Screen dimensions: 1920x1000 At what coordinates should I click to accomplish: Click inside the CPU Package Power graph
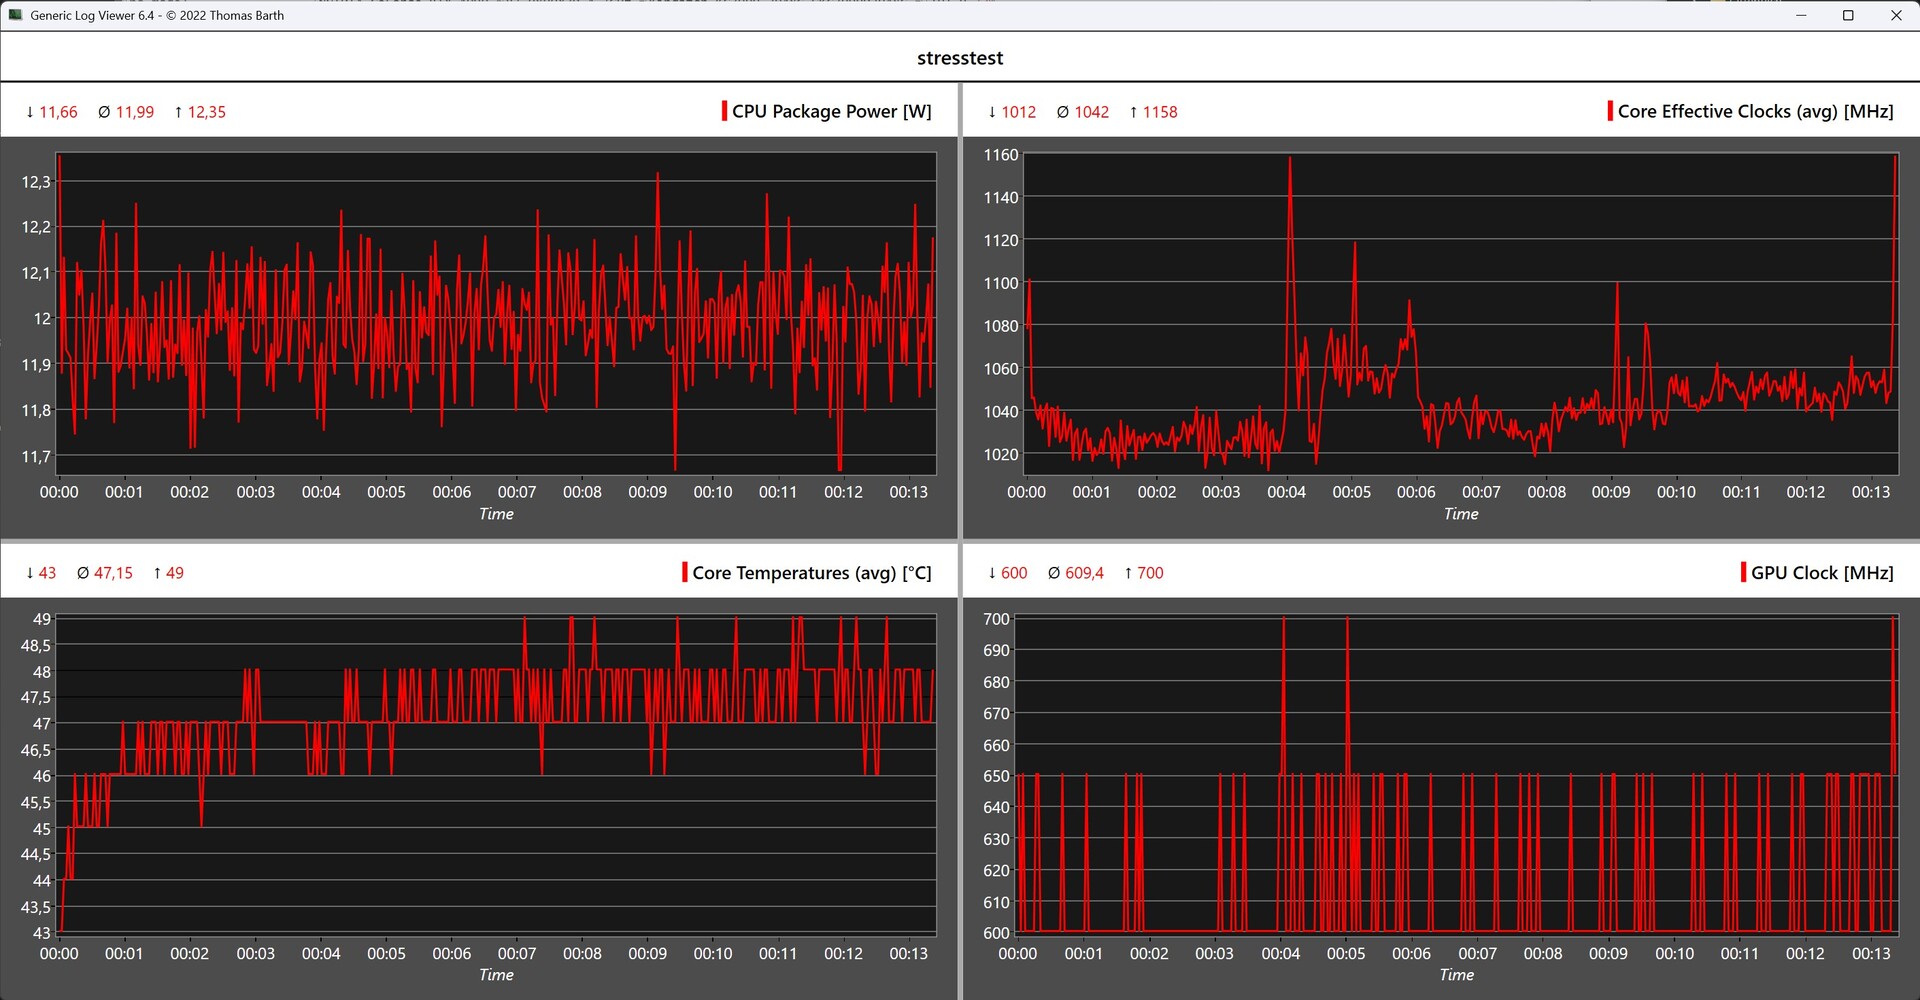click(x=497, y=313)
